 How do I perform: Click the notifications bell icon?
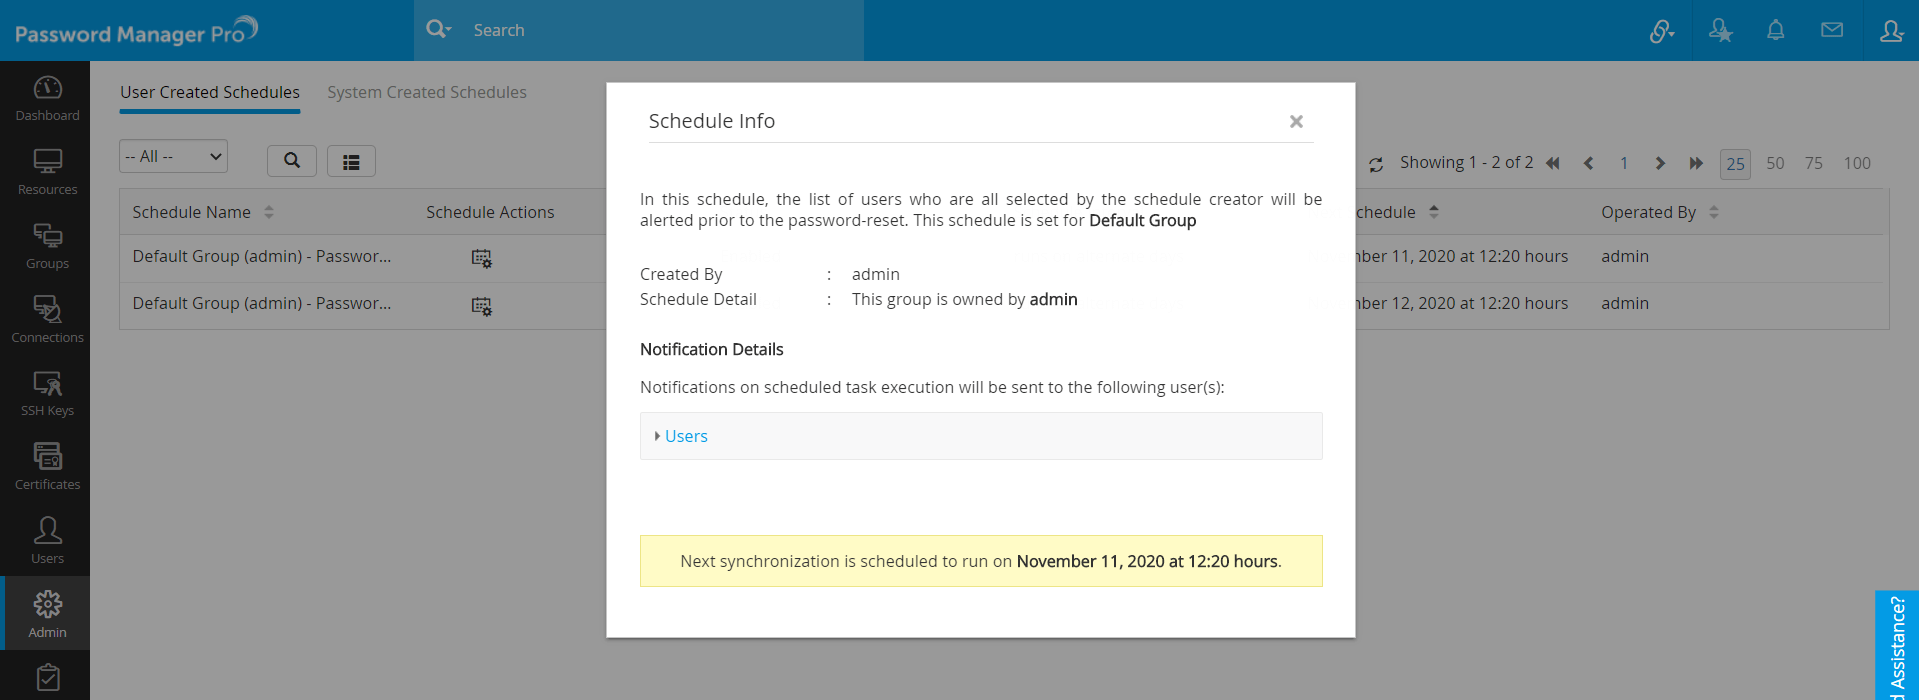(1775, 30)
